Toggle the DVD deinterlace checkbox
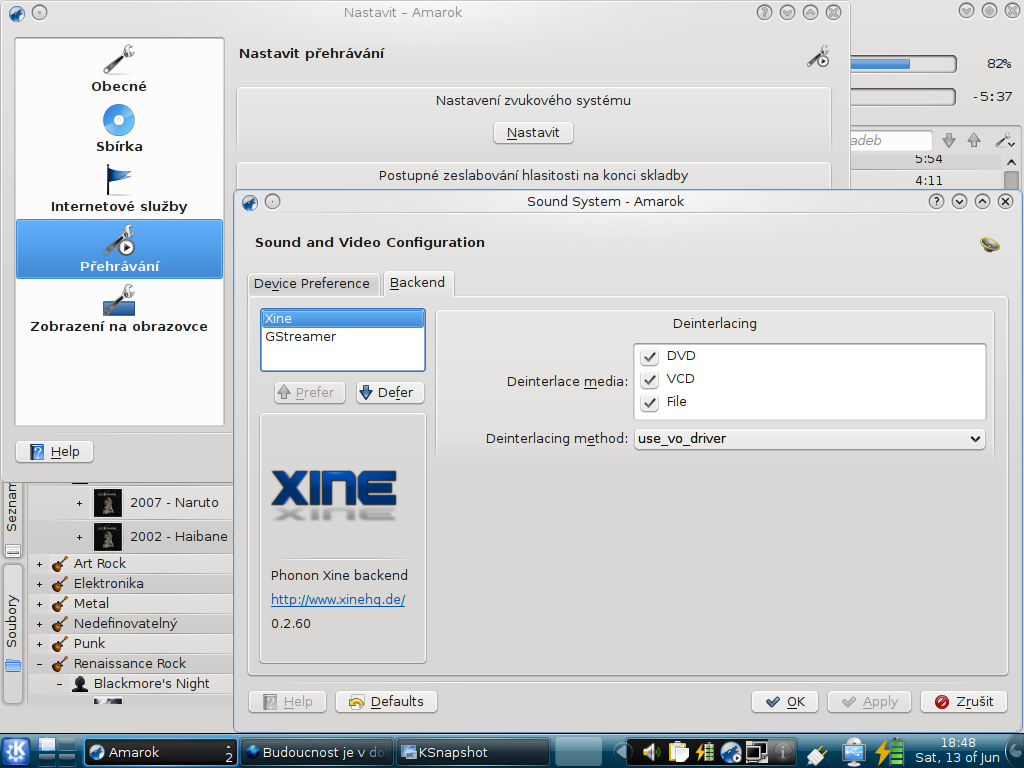1024x768 pixels. pyautogui.click(x=649, y=357)
